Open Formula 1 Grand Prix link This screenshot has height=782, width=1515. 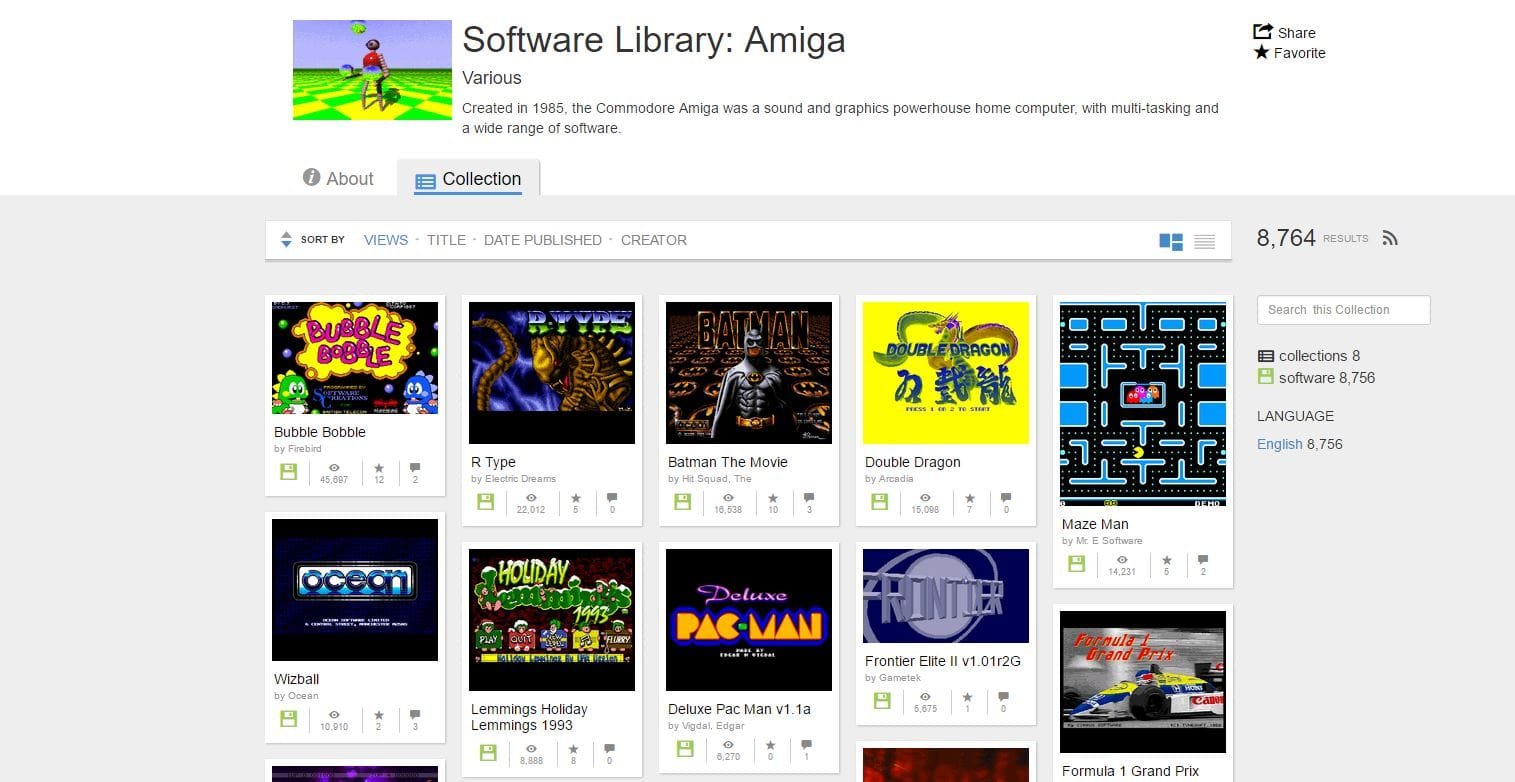(x=1130, y=771)
